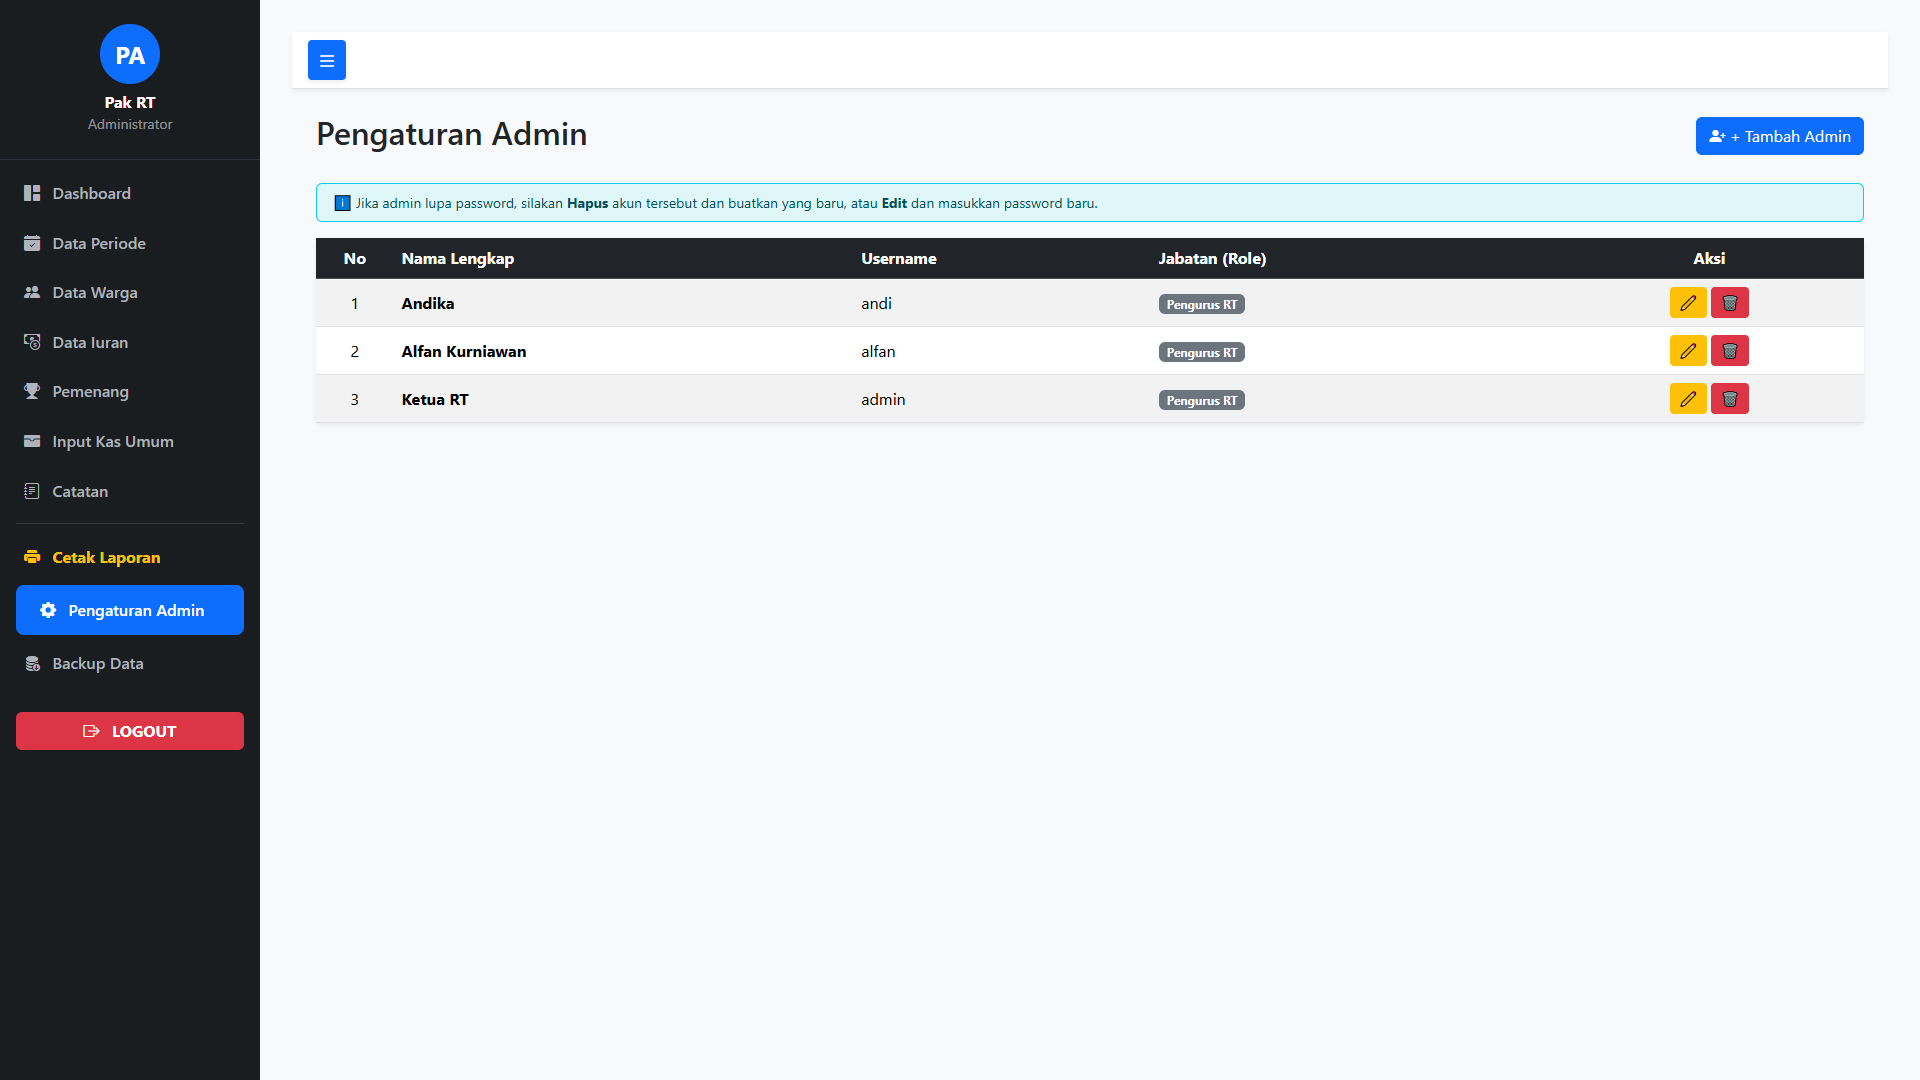Screen dimensions: 1920x1080
Task: Click Cetak Laporan link
Action: [x=105, y=558]
